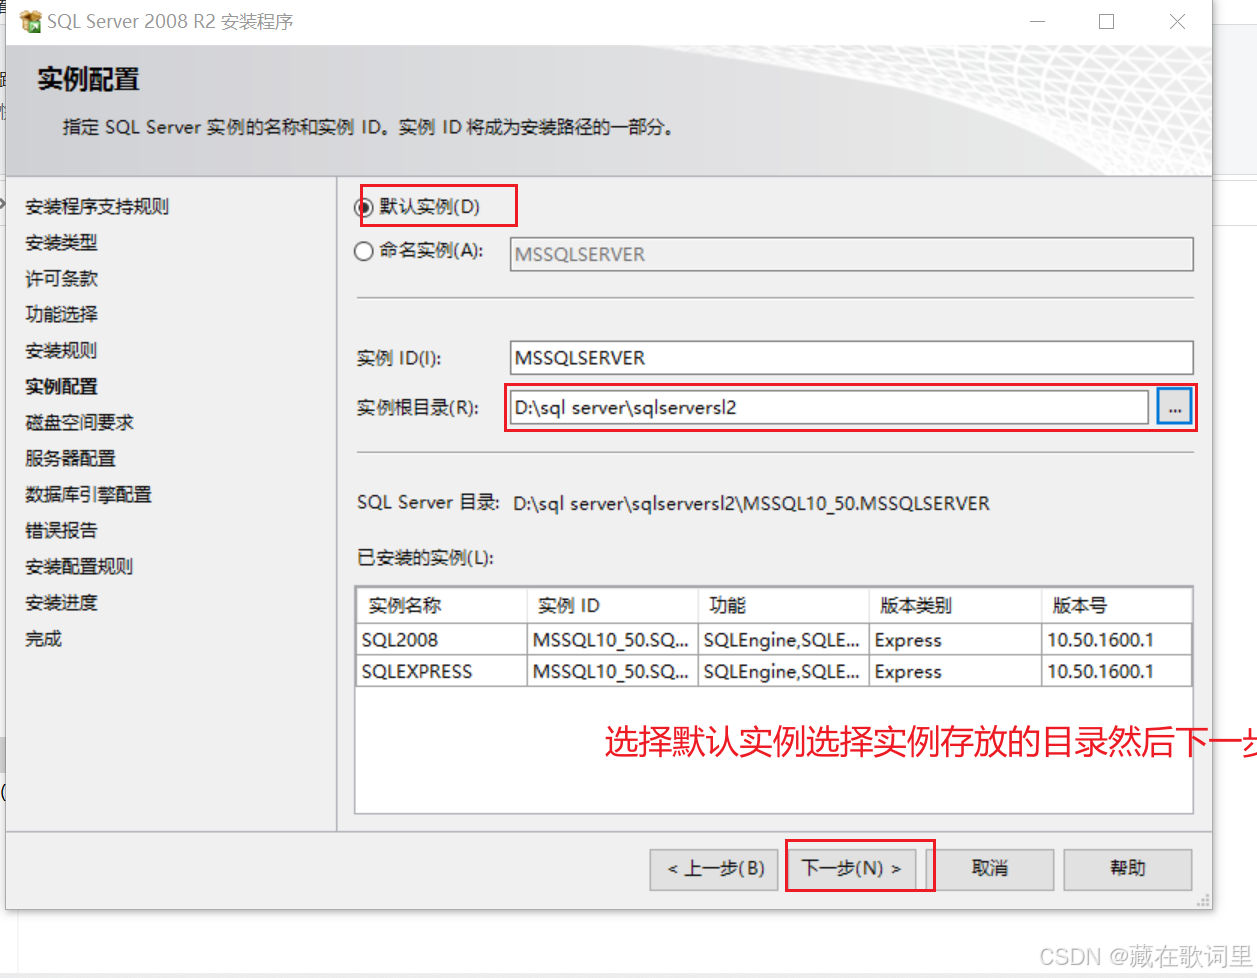Click the 安装进度 step in sidebar
This screenshot has height=978, width=1257.
(x=61, y=603)
